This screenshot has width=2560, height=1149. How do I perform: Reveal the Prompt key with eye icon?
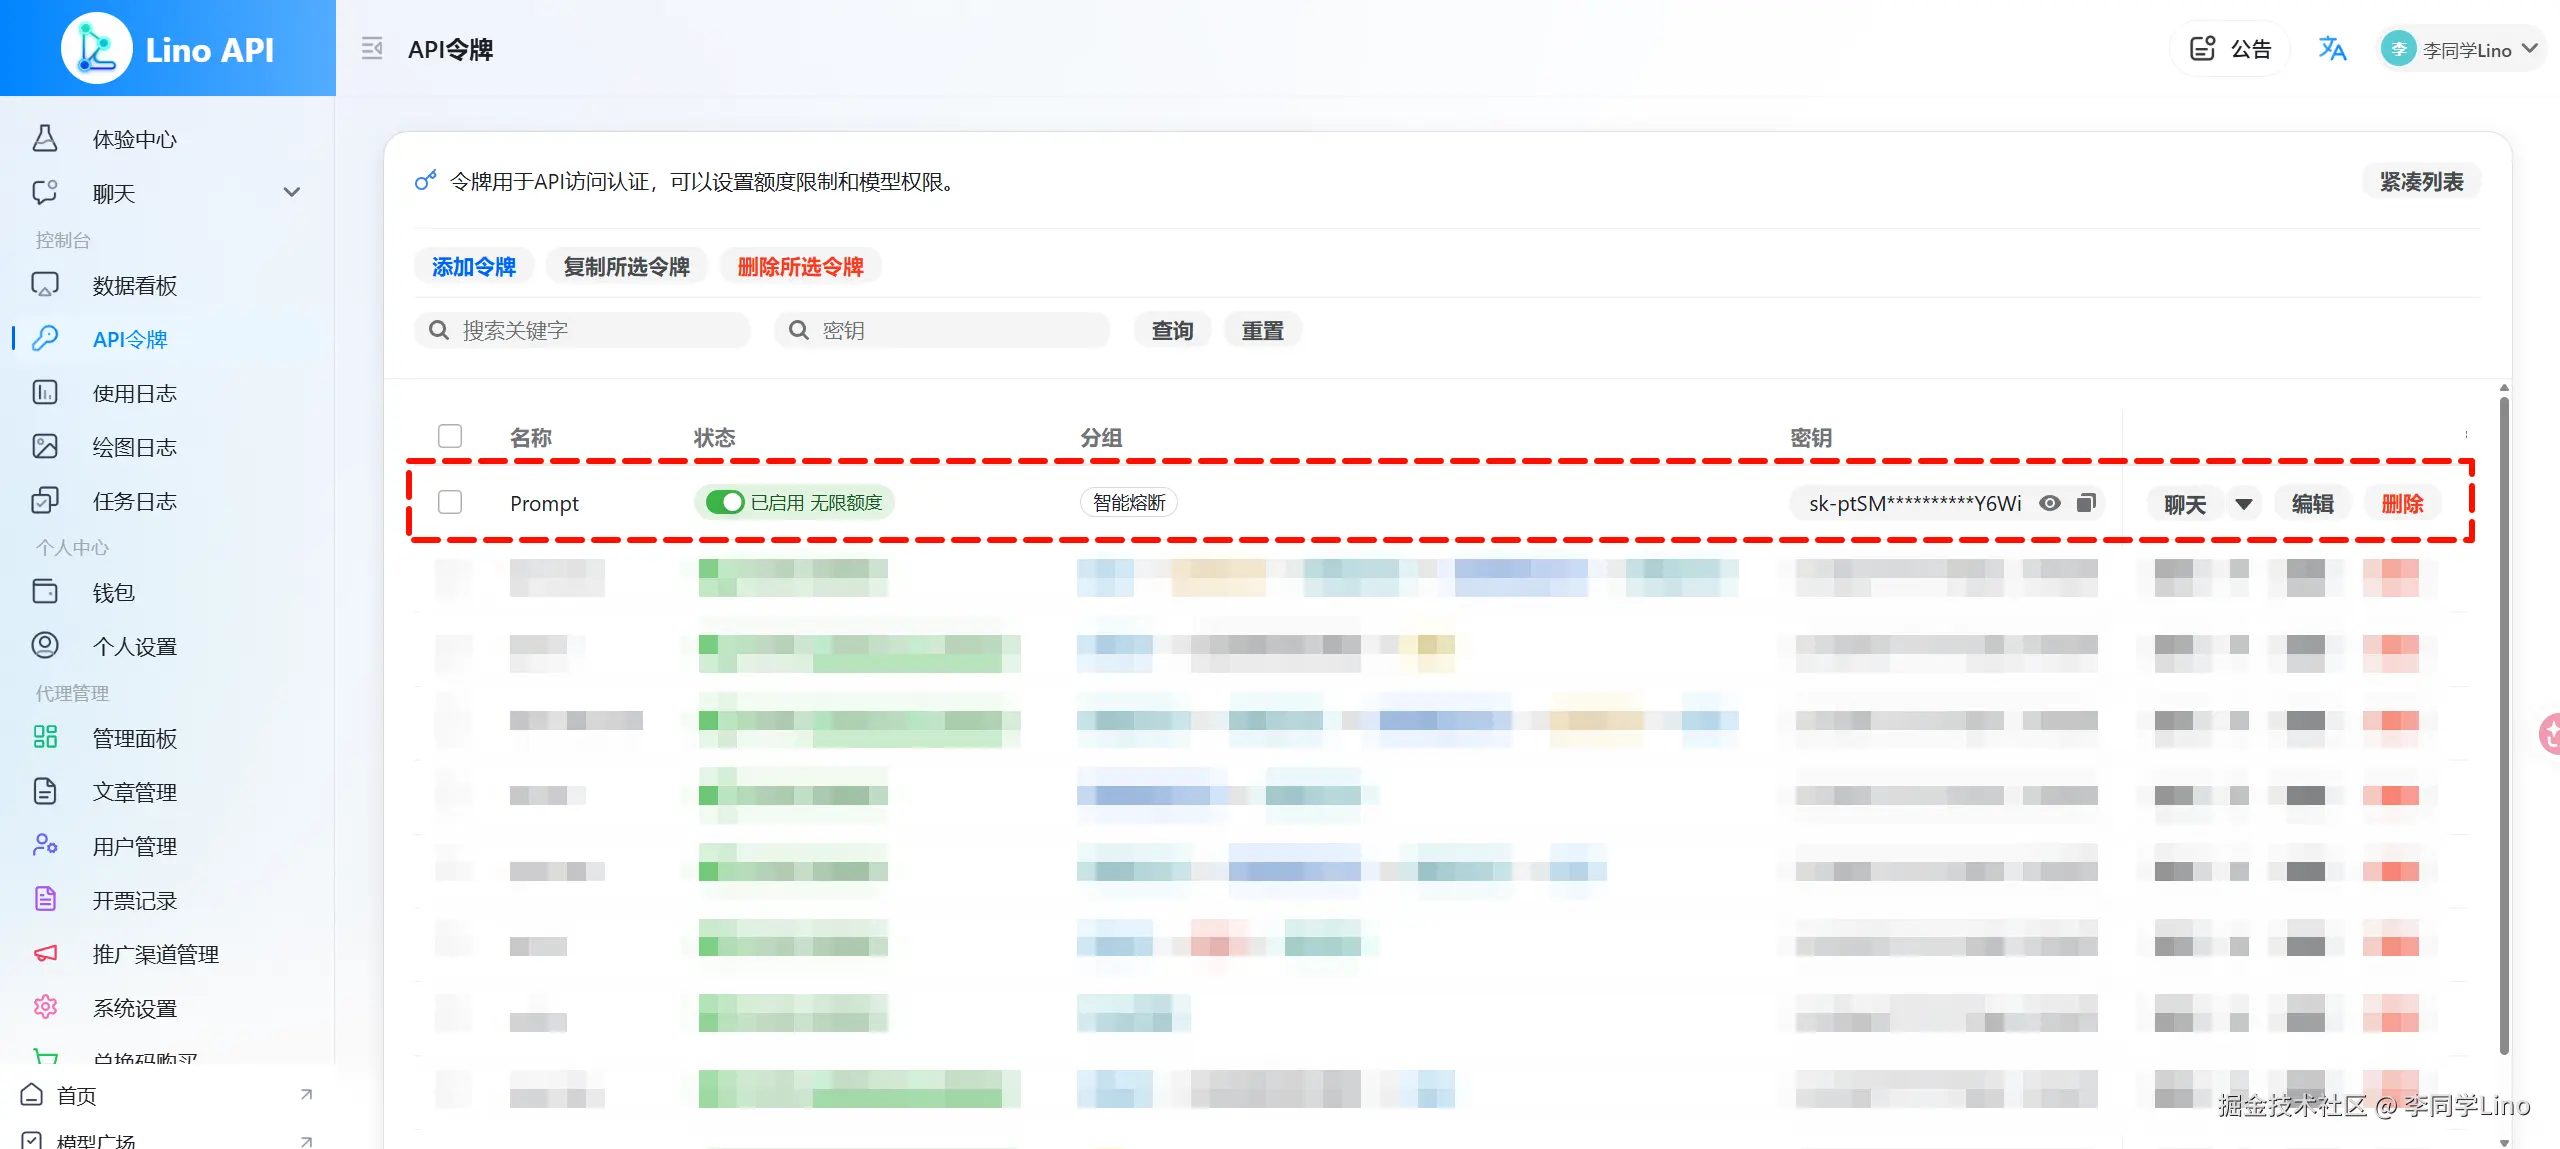coord(2050,503)
